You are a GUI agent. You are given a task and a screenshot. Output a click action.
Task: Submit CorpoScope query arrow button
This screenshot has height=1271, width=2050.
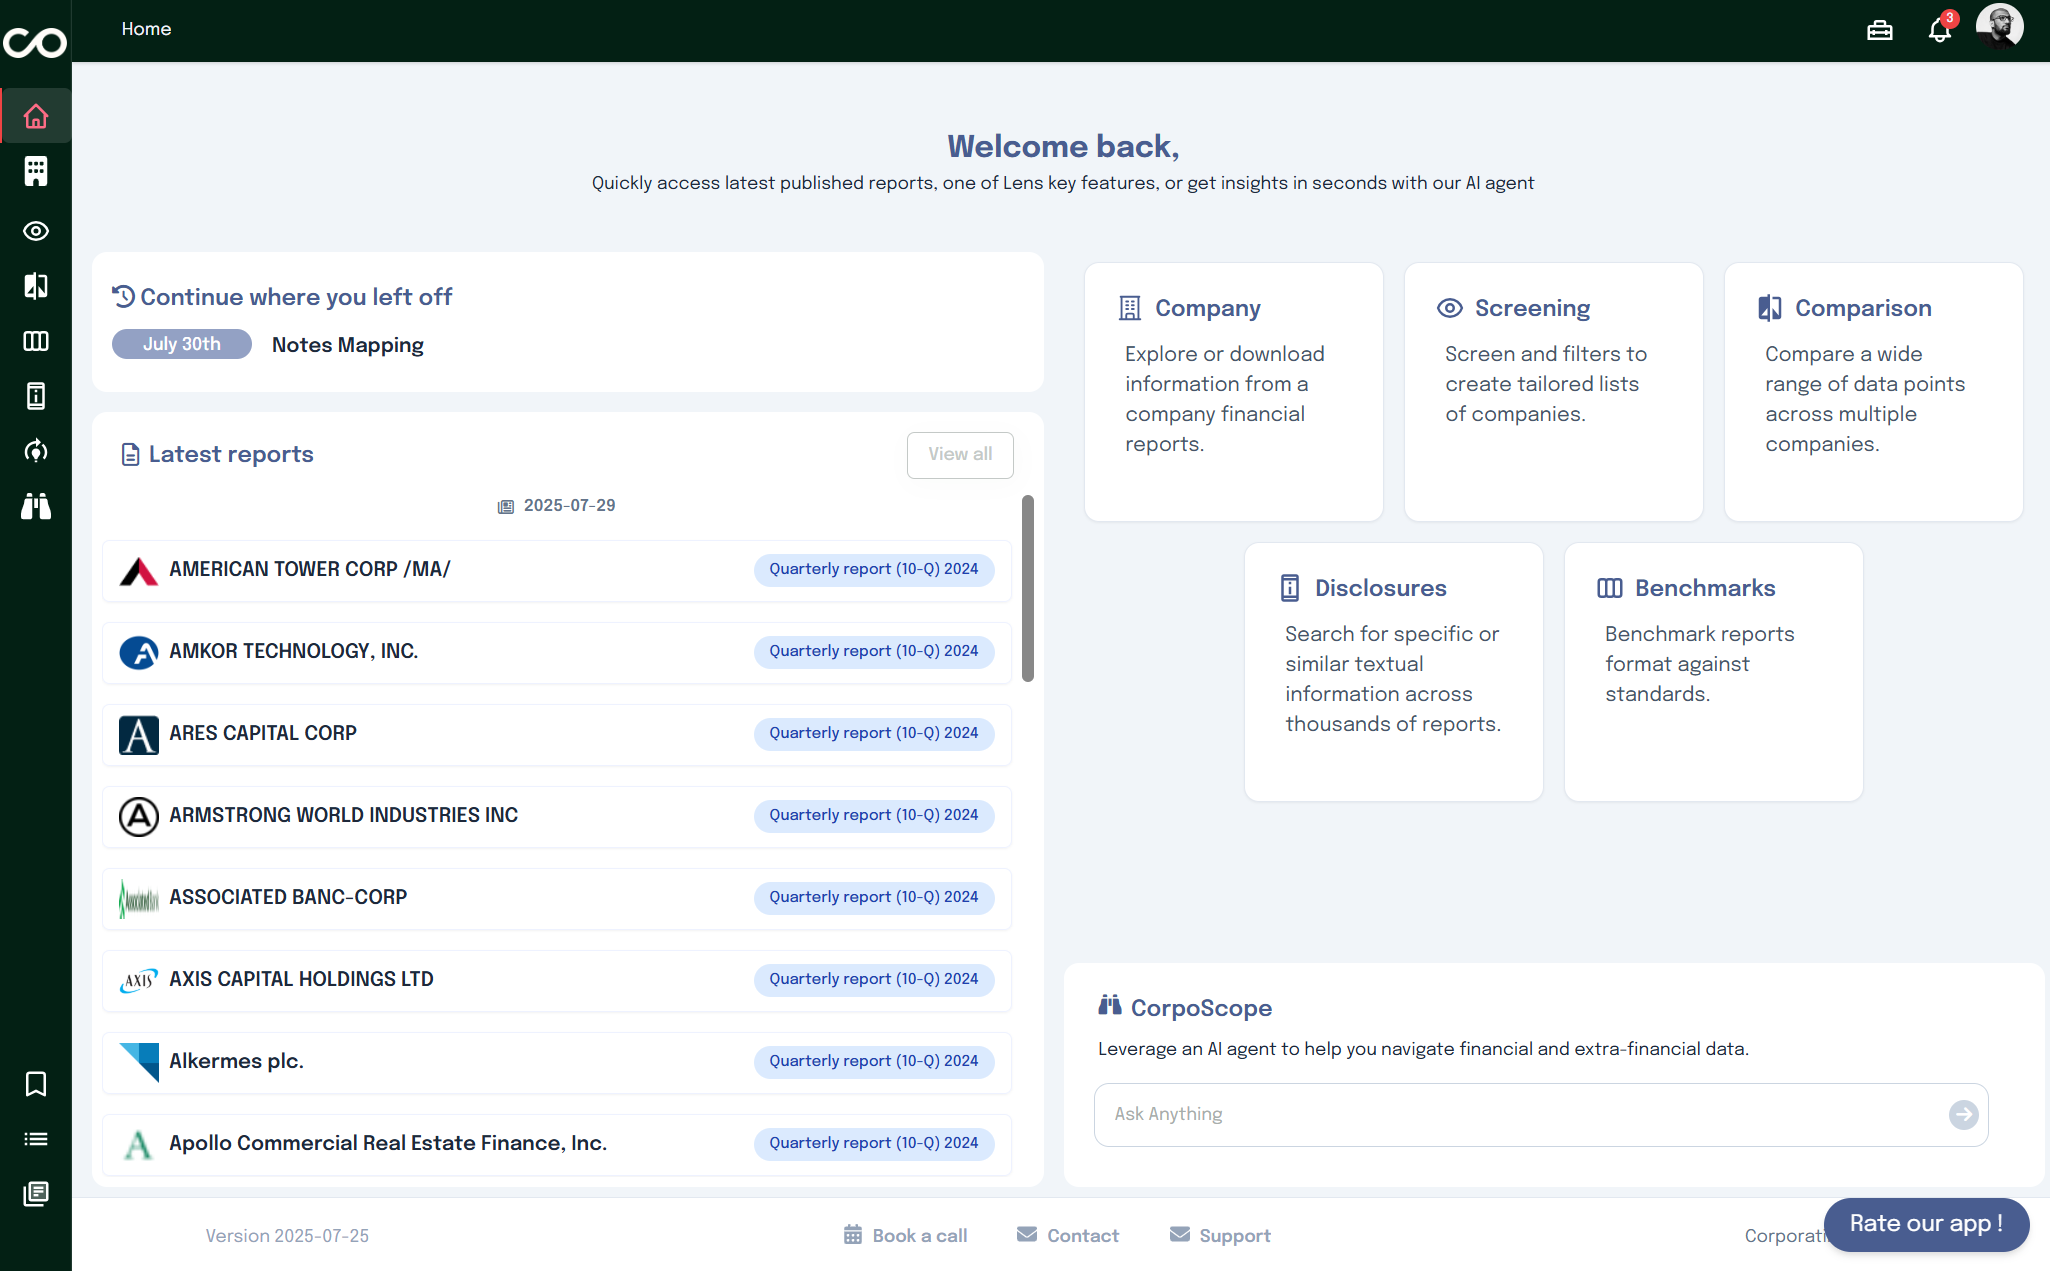(x=1963, y=1114)
